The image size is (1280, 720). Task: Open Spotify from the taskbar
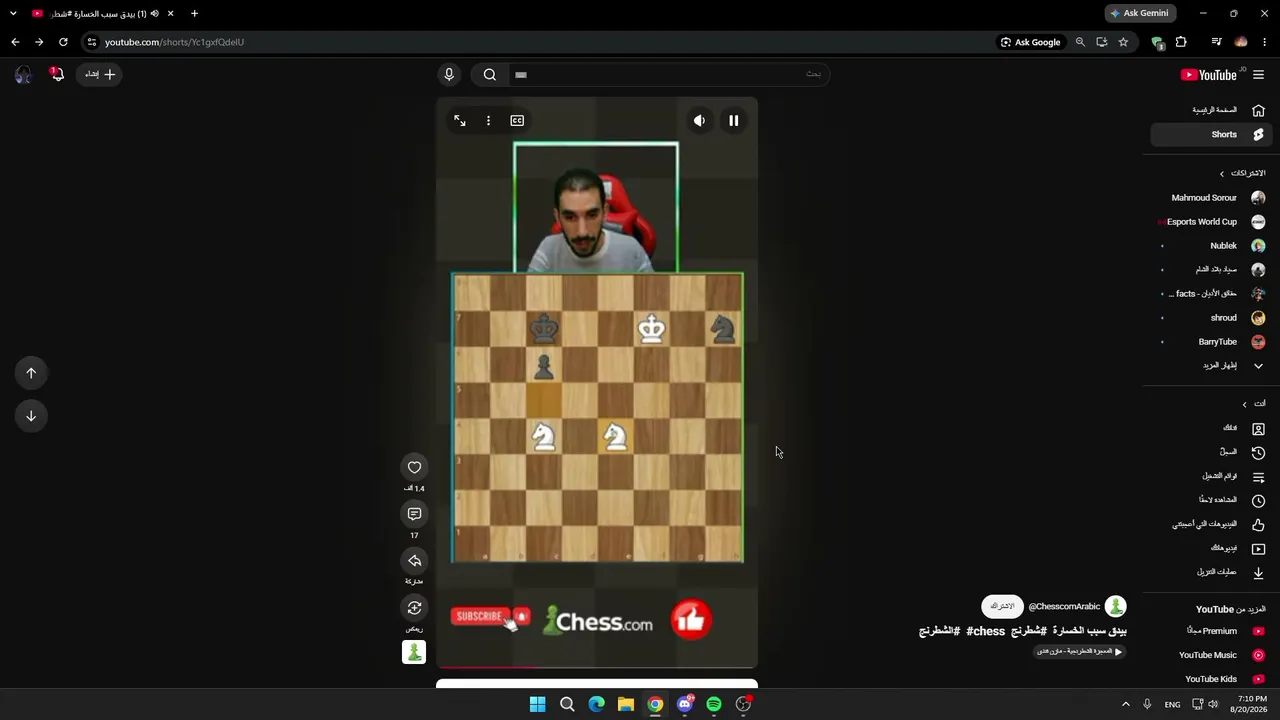click(714, 704)
